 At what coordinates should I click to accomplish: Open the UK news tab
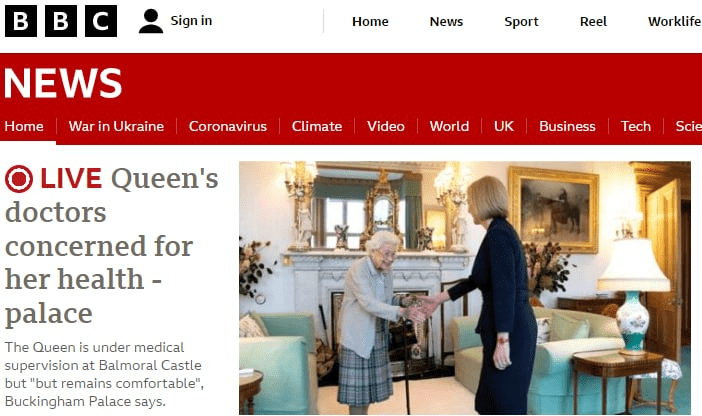504,126
